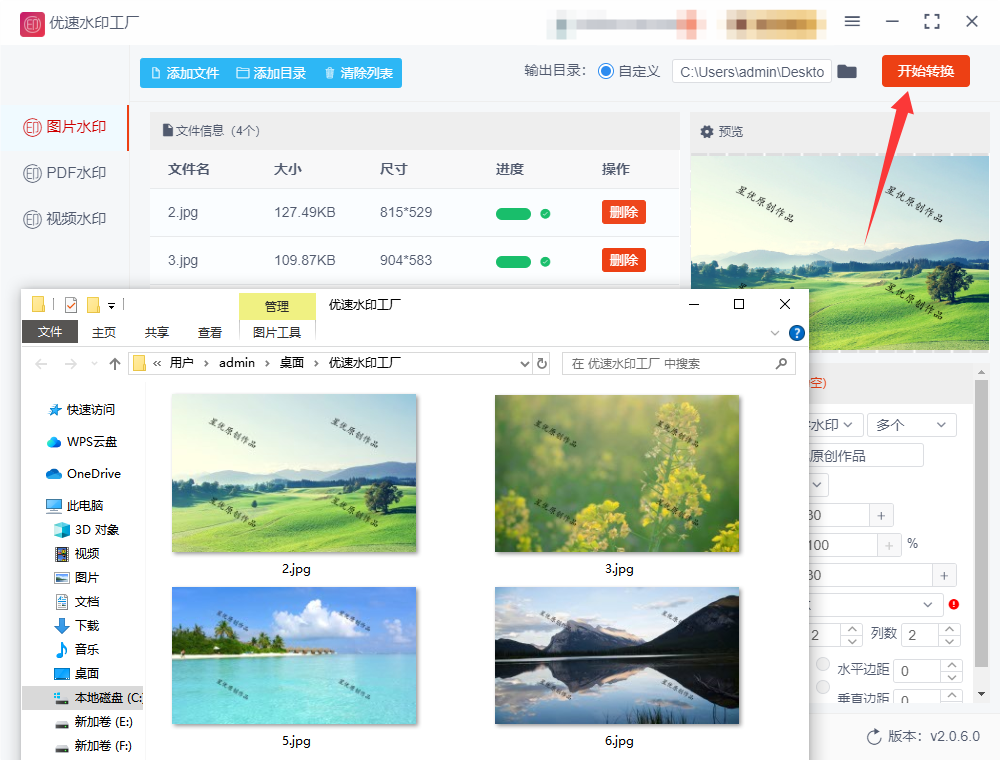Toggle fullscreen in watermark app title bar

[x=932, y=21]
